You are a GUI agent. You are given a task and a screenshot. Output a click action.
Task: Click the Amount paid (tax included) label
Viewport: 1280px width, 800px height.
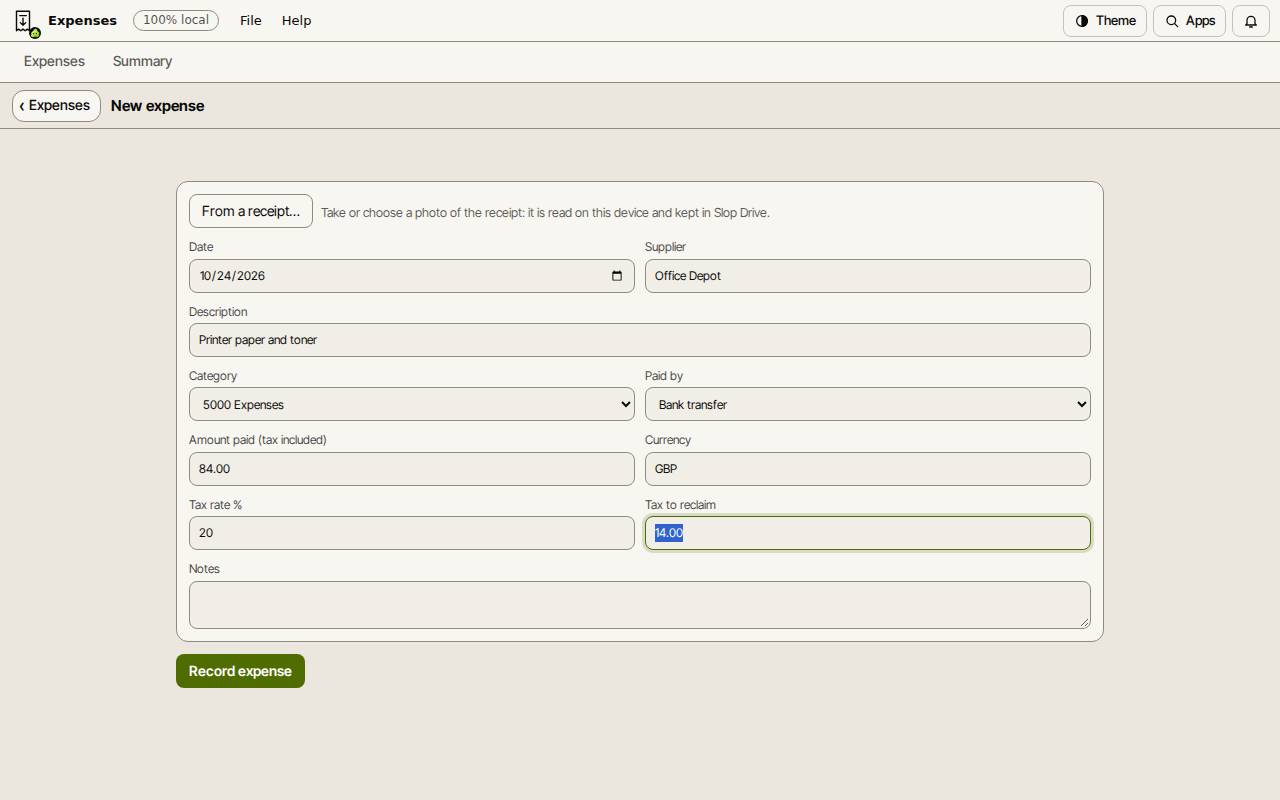258,440
